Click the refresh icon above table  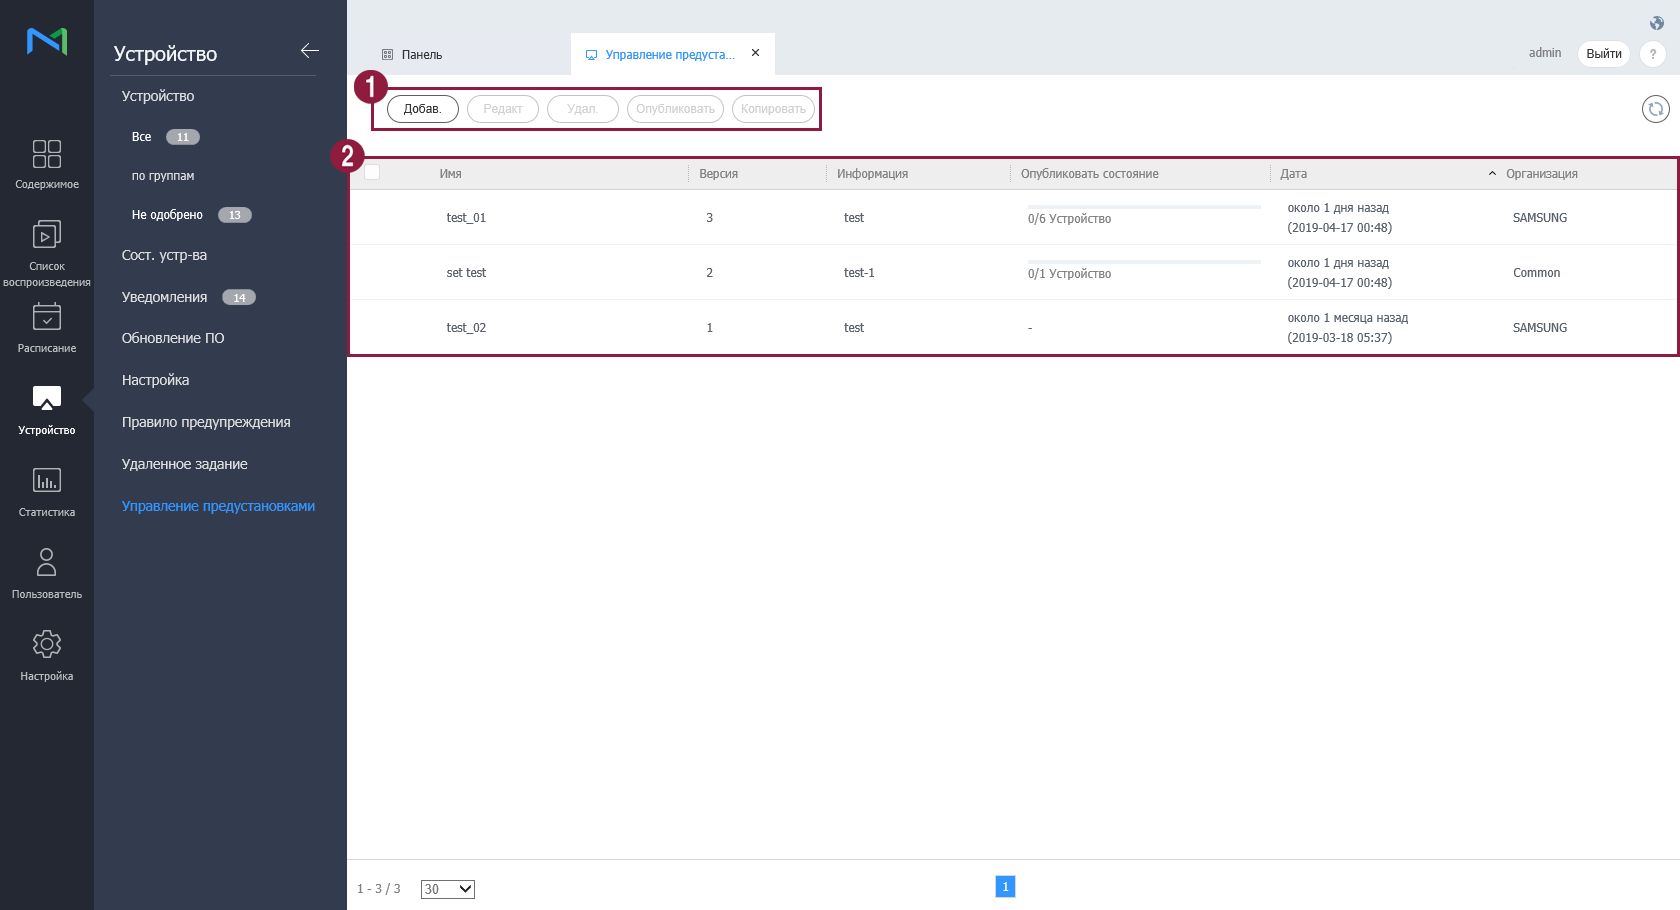click(x=1655, y=109)
